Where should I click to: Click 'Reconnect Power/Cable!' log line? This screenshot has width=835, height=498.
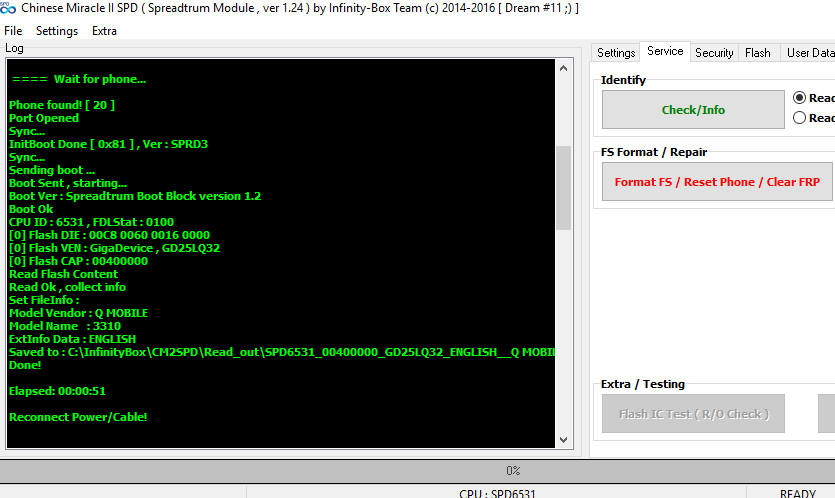[78, 417]
